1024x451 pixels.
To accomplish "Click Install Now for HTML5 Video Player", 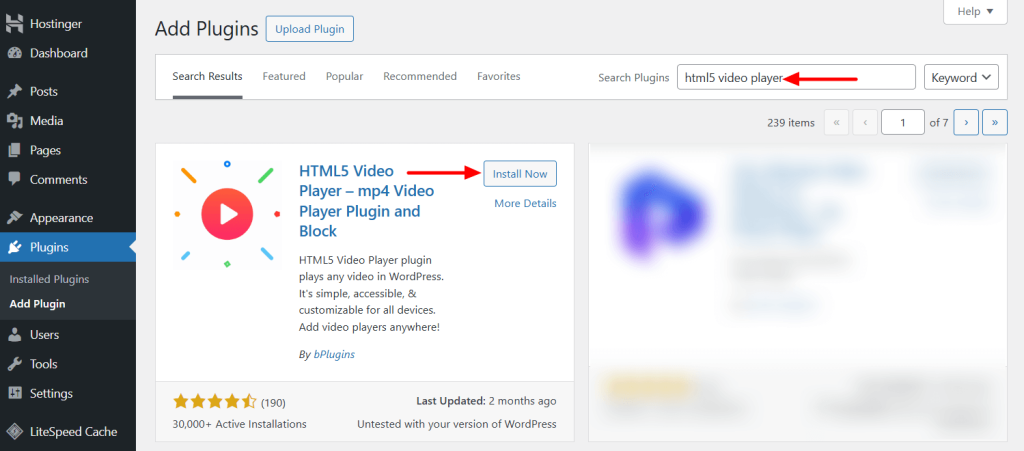I will (x=520, y=174).
